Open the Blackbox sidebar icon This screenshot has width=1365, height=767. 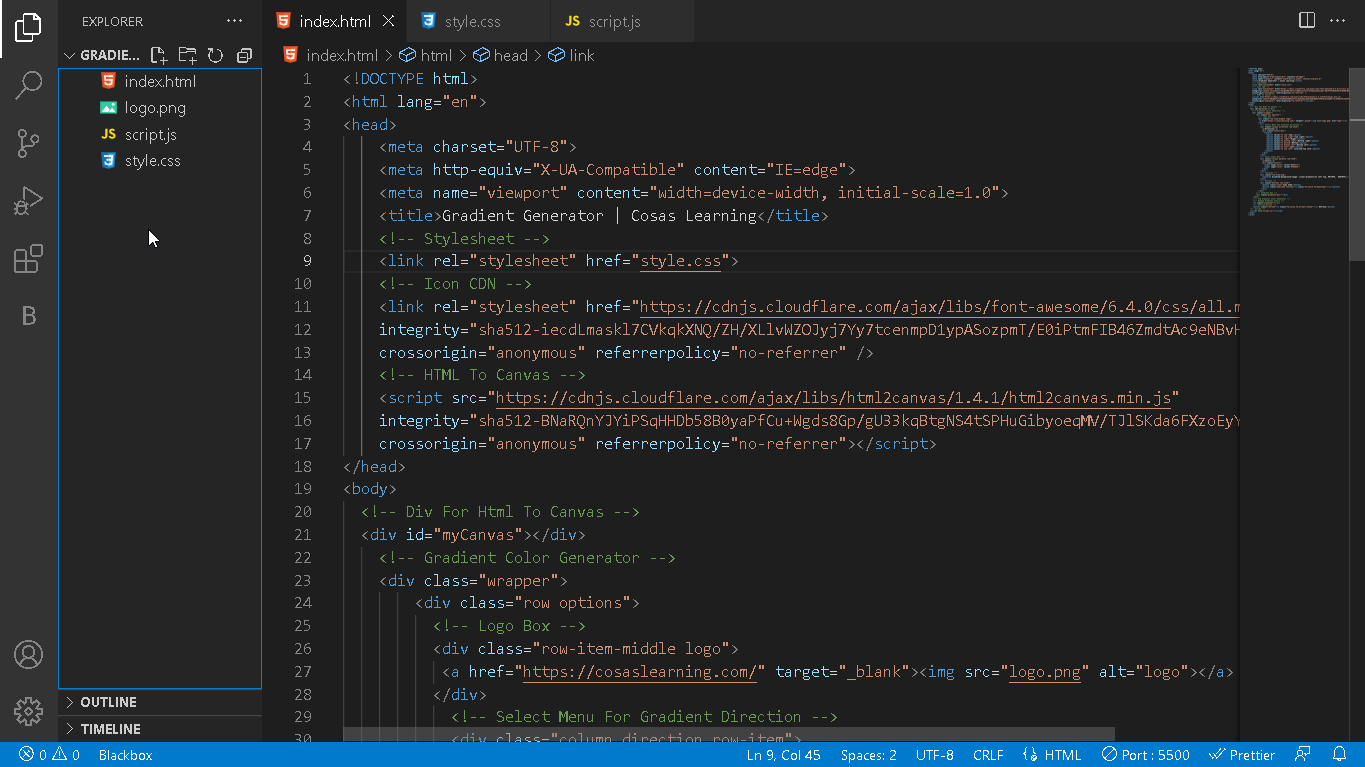coord(29,317)
